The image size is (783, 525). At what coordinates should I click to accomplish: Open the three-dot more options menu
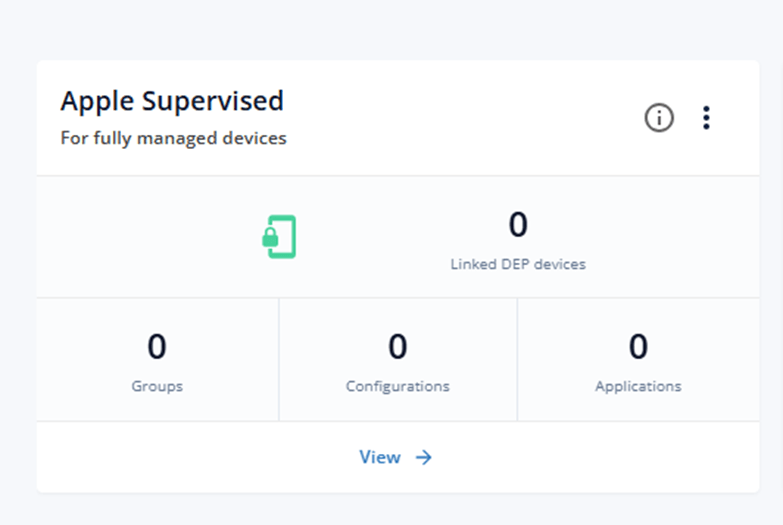[x=706, y=118]
